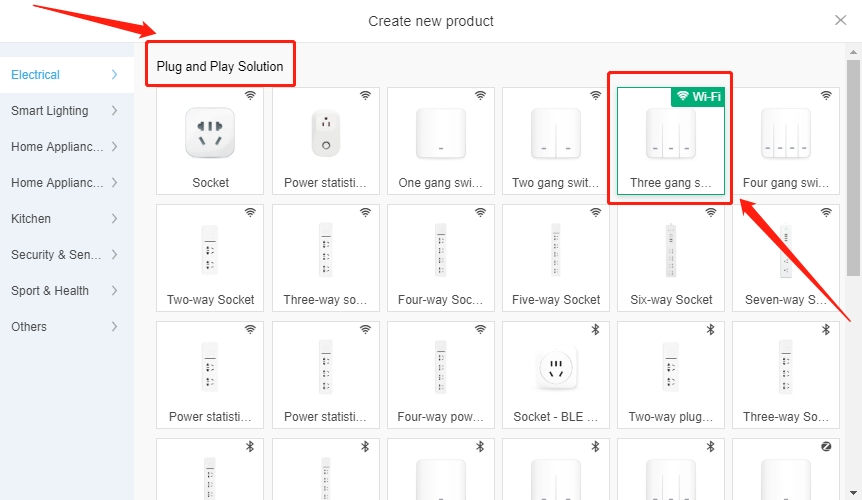Pick the Seven-way Socket product
862x500 pixels.
[x=786, y=258]
